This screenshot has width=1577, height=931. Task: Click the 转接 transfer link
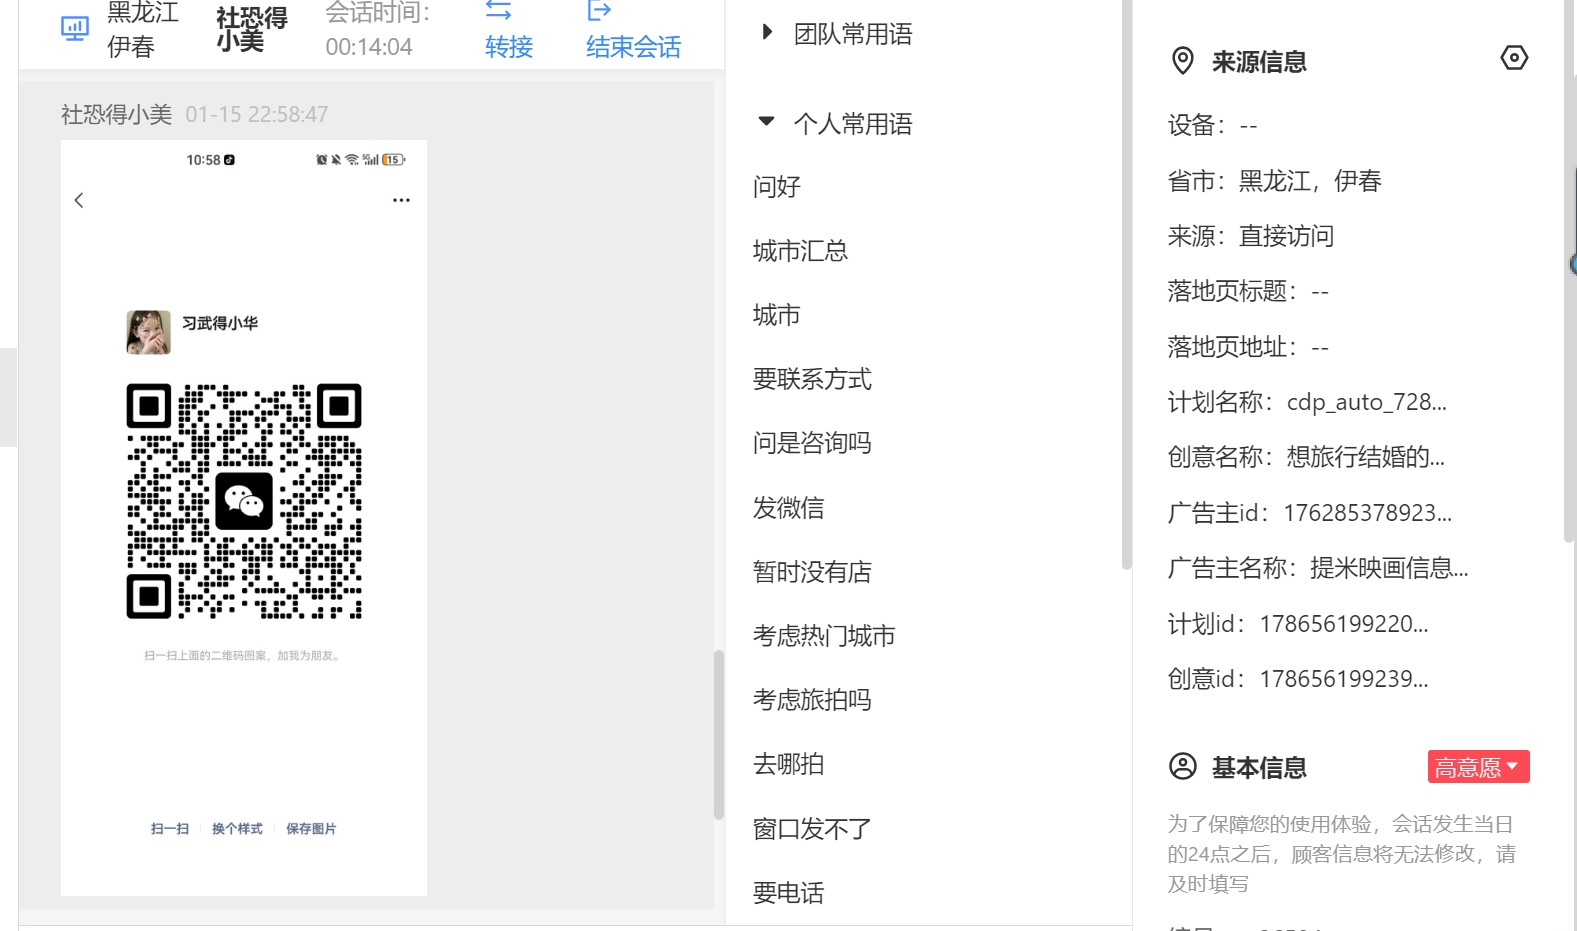509,47
